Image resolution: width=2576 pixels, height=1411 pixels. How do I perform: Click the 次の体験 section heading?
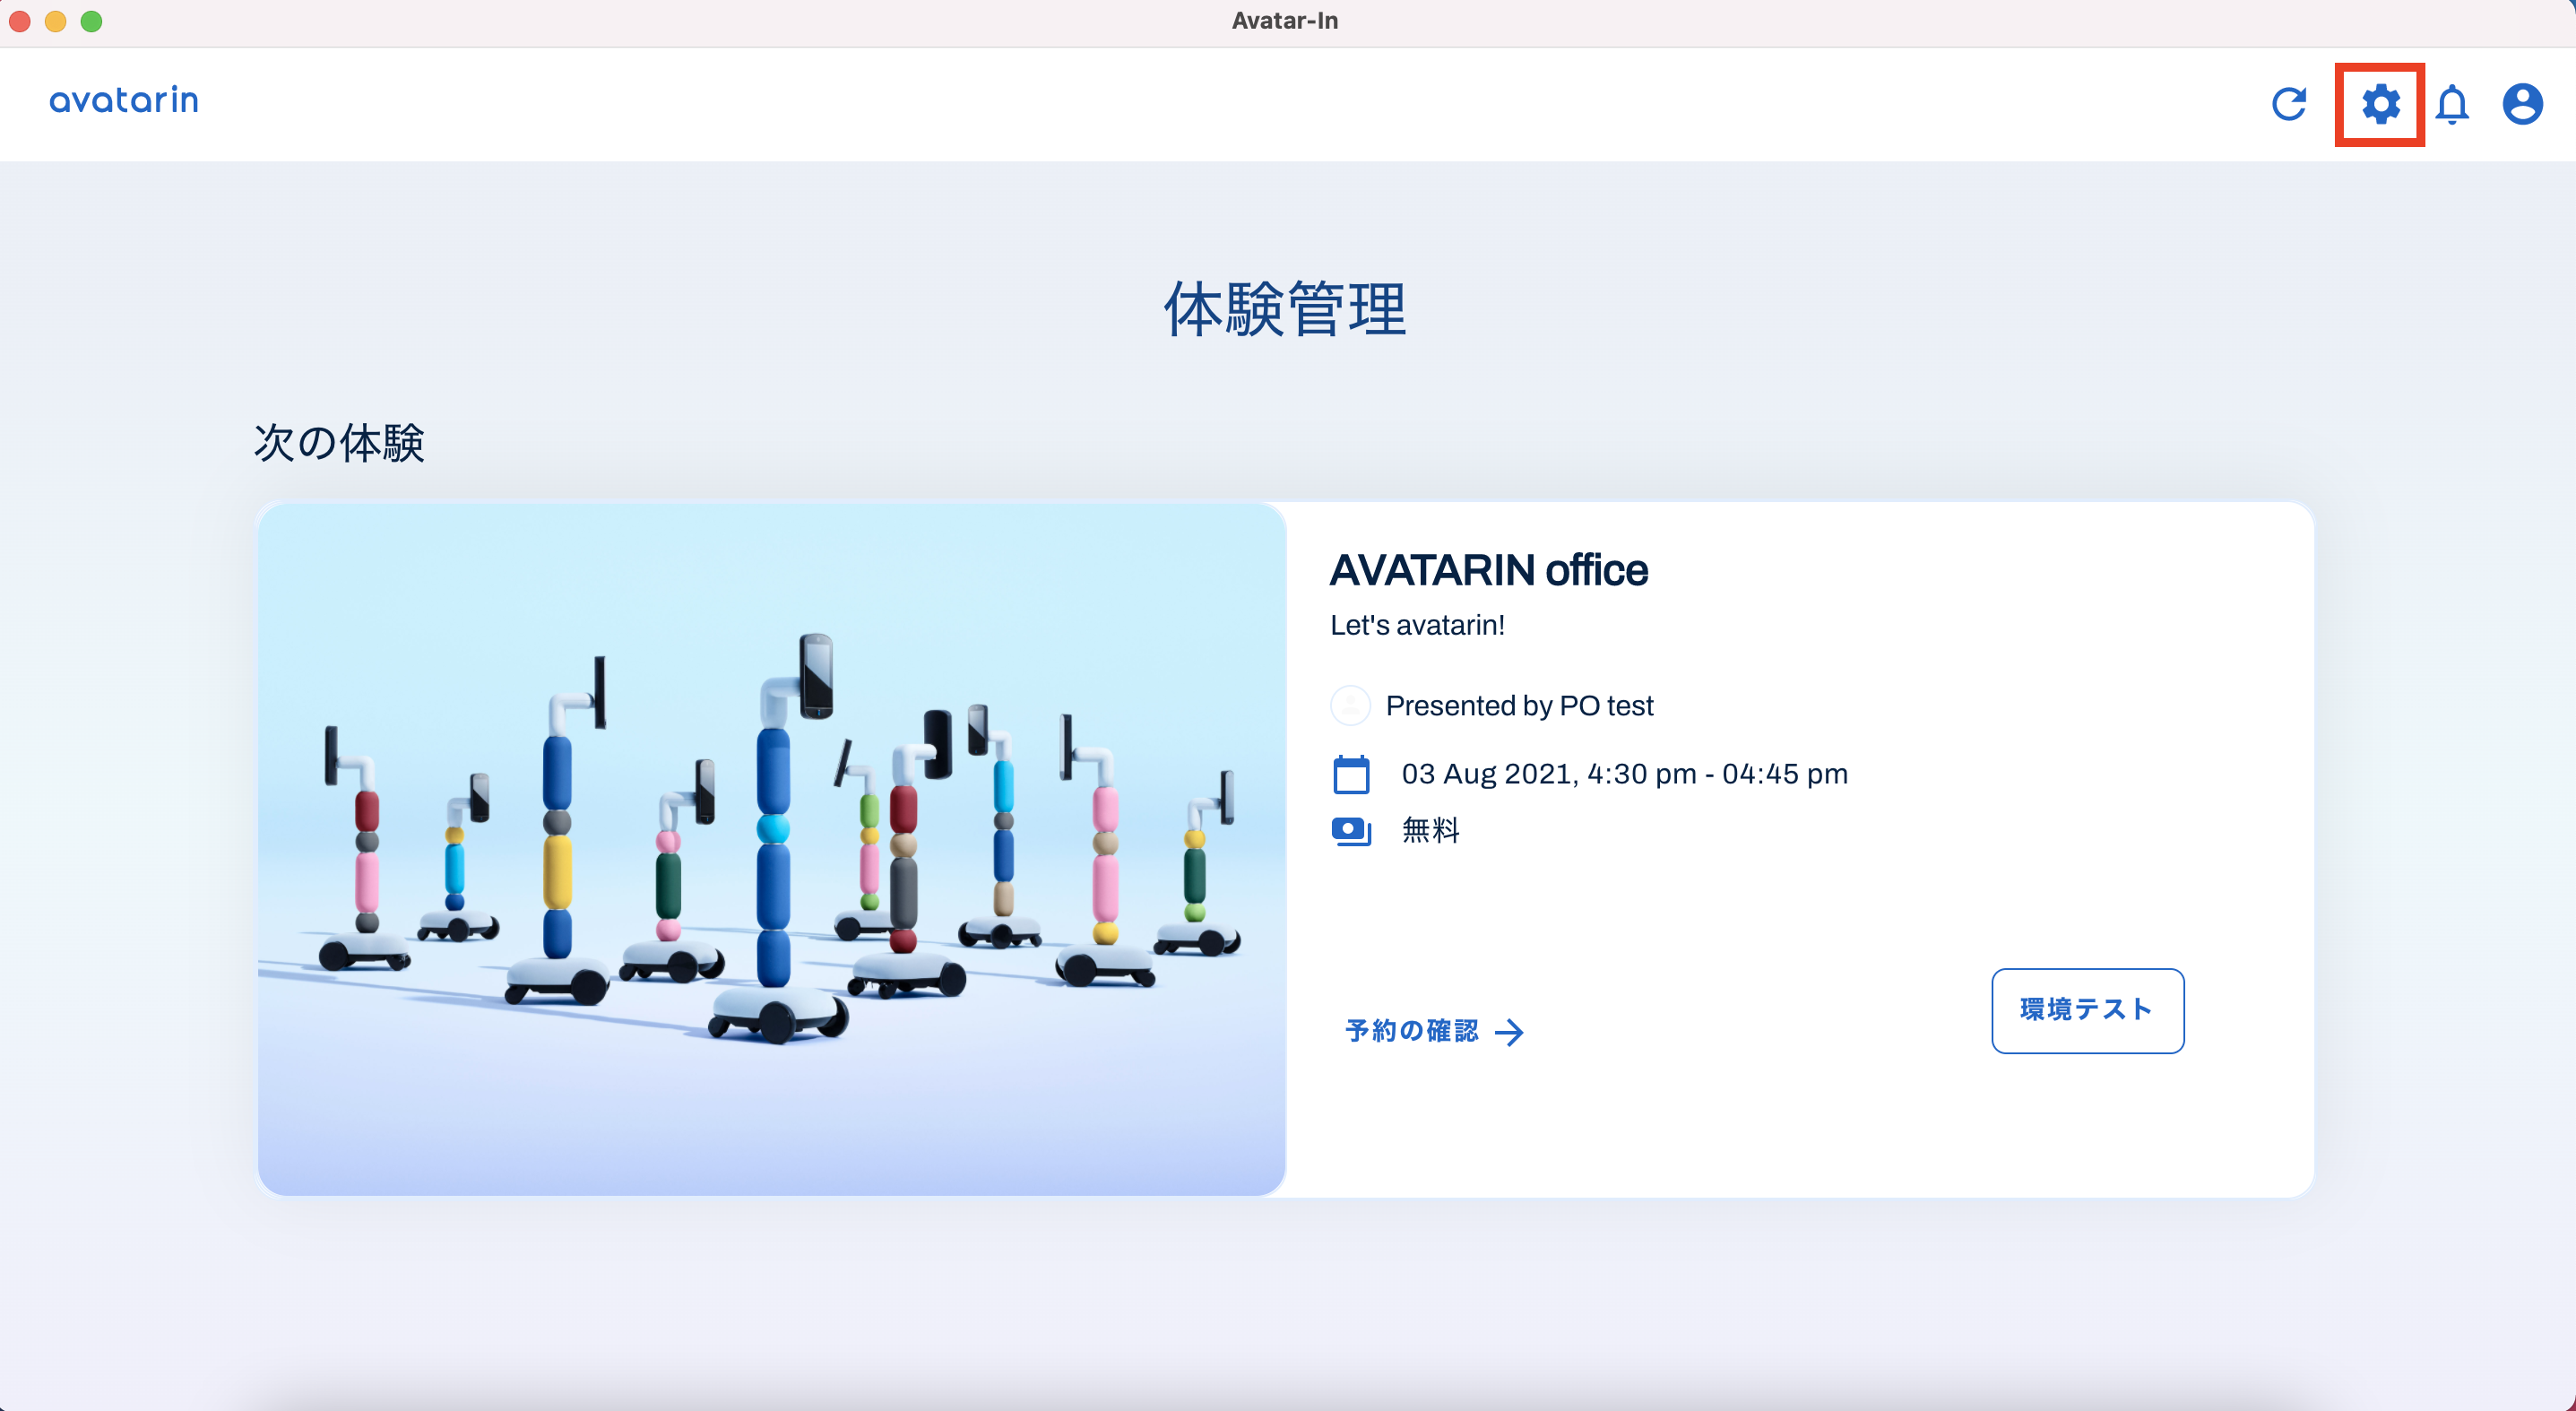339,442
